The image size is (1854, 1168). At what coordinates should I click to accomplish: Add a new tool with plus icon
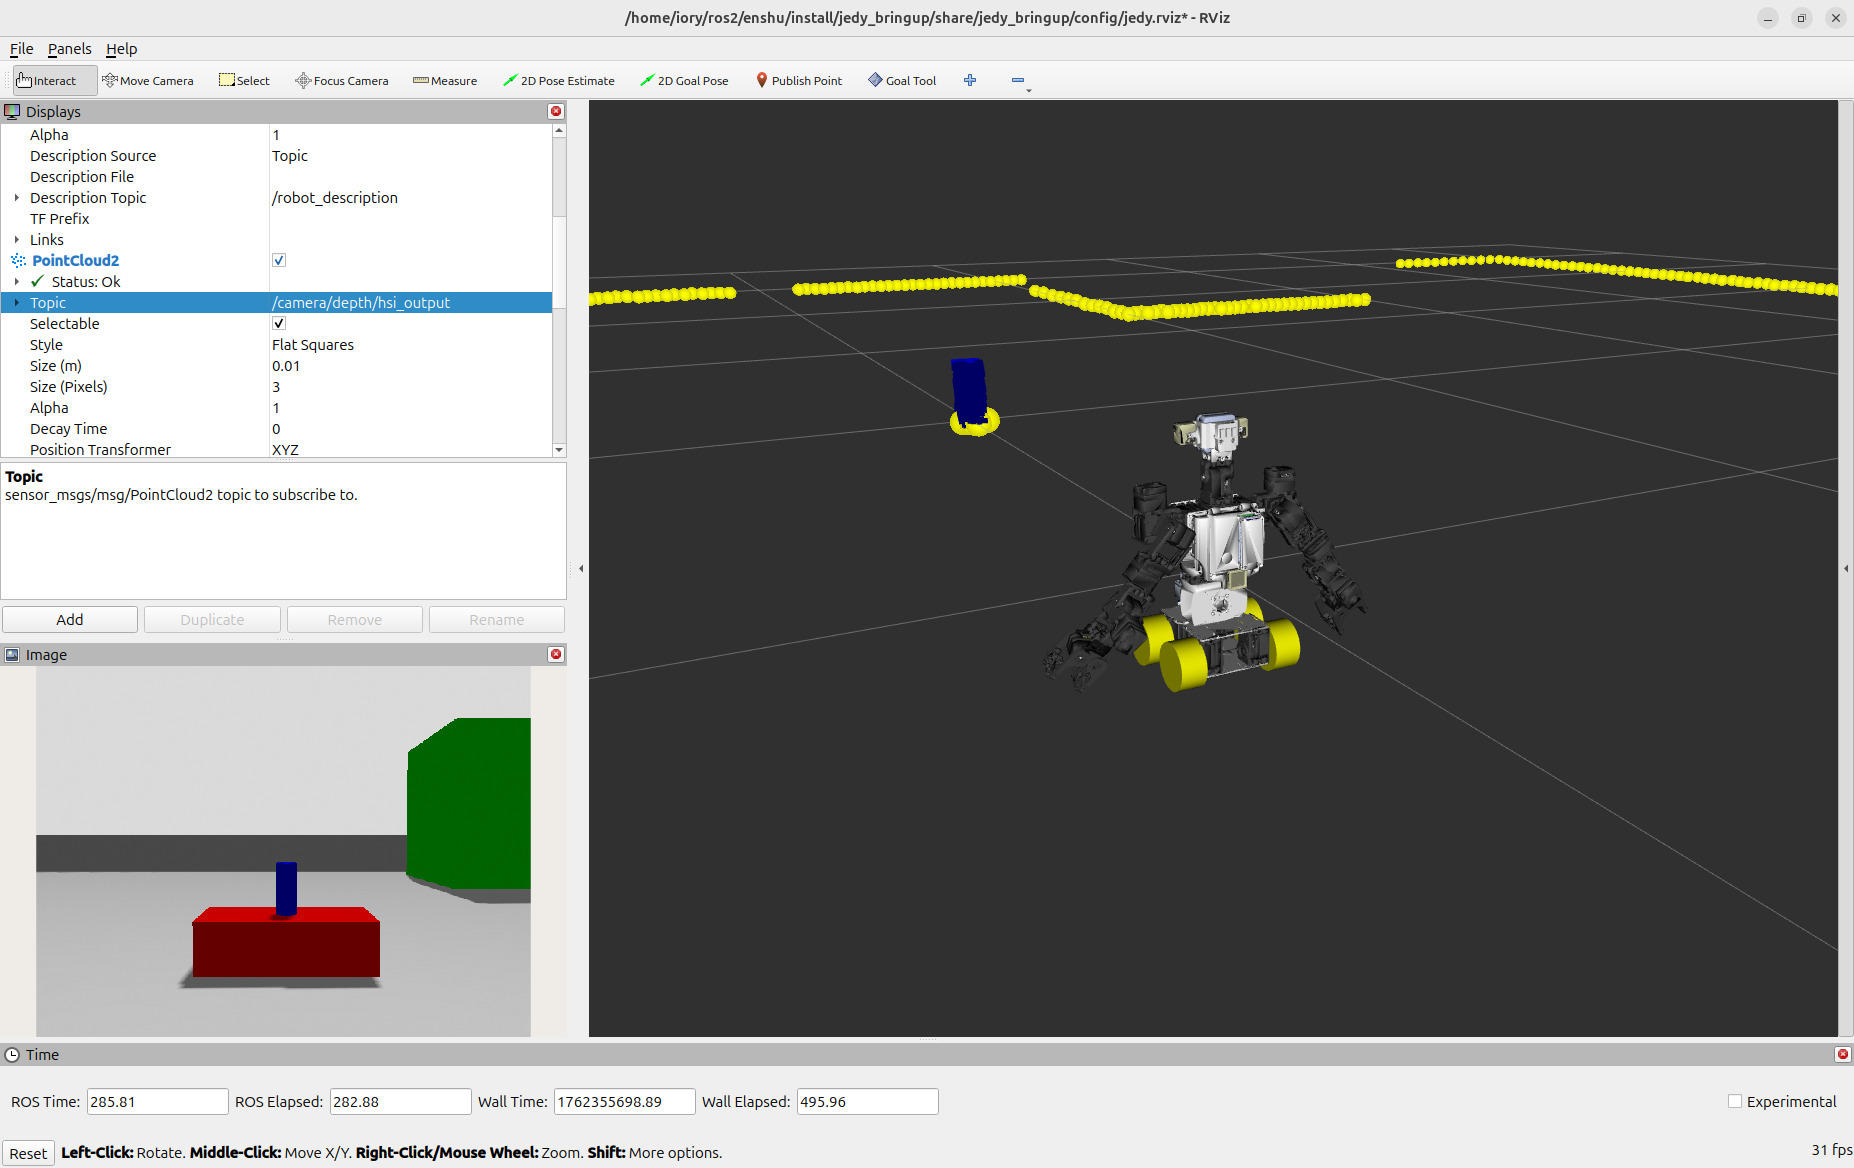tap(970, 81)
